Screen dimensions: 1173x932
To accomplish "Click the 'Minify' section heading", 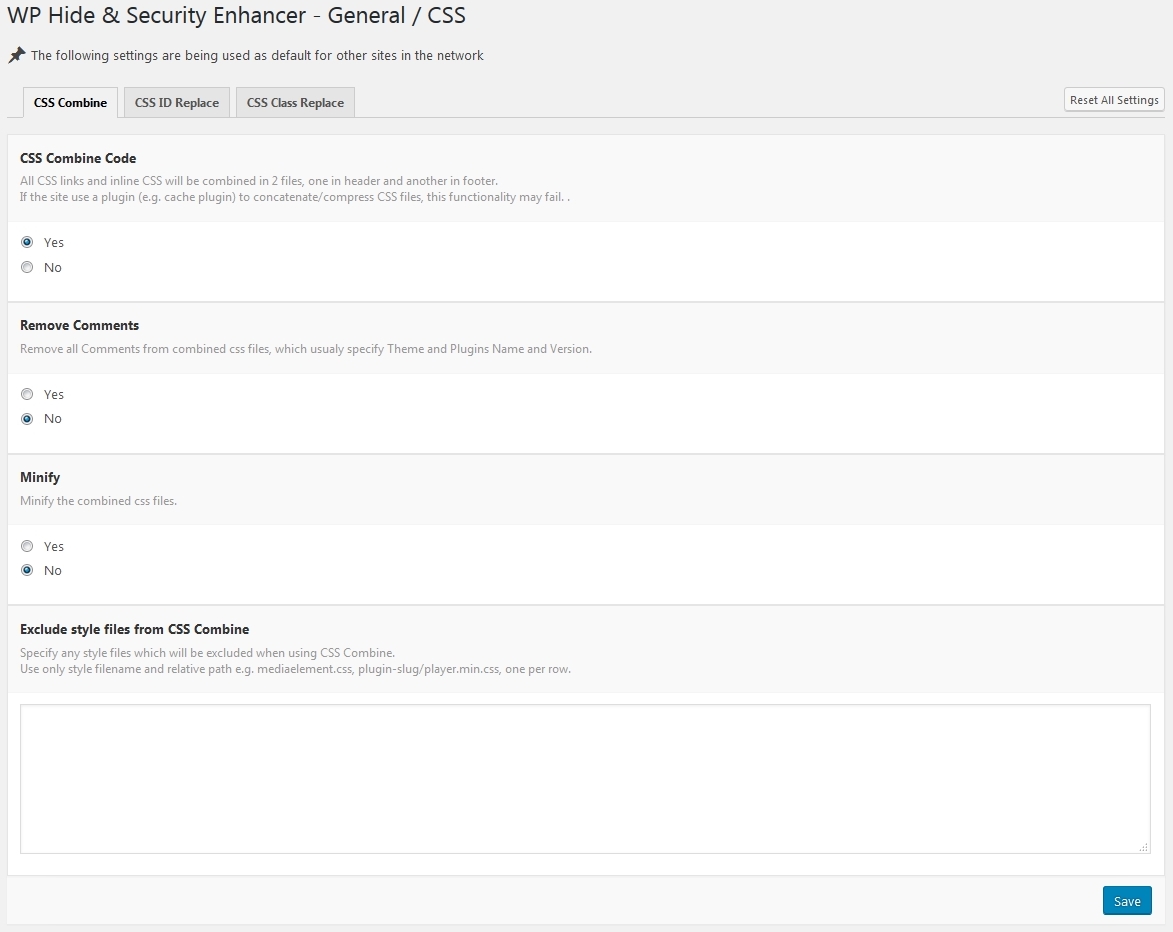I will 40,477.
